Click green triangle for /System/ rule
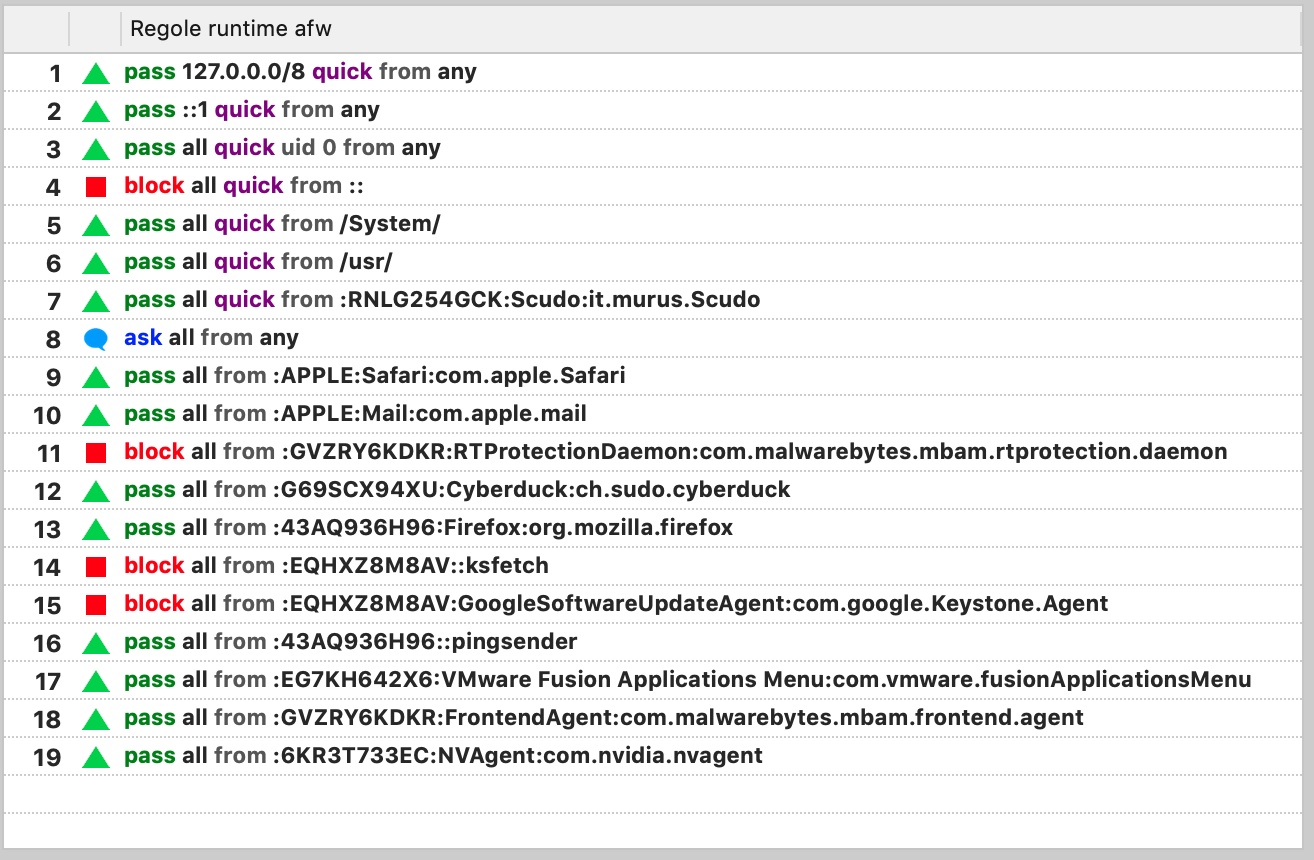 [95, 225]
